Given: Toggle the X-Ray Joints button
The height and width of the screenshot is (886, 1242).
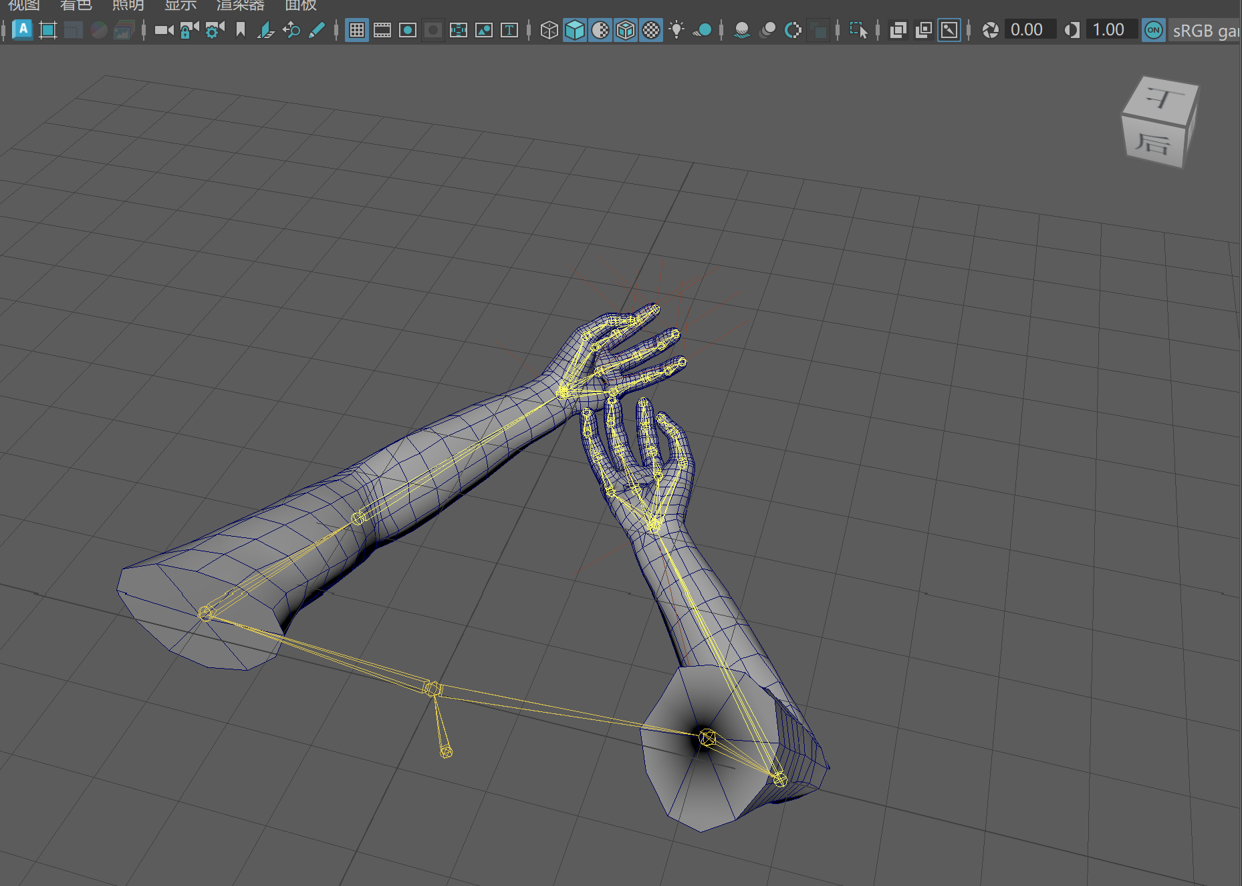Looking at the screenshot, I should 949,30.
